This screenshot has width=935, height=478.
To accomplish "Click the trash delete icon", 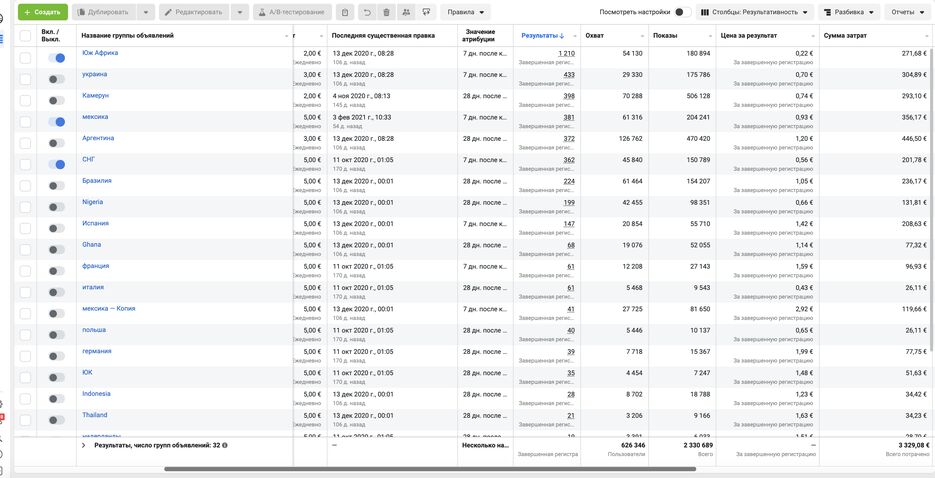I will (386, 12).
